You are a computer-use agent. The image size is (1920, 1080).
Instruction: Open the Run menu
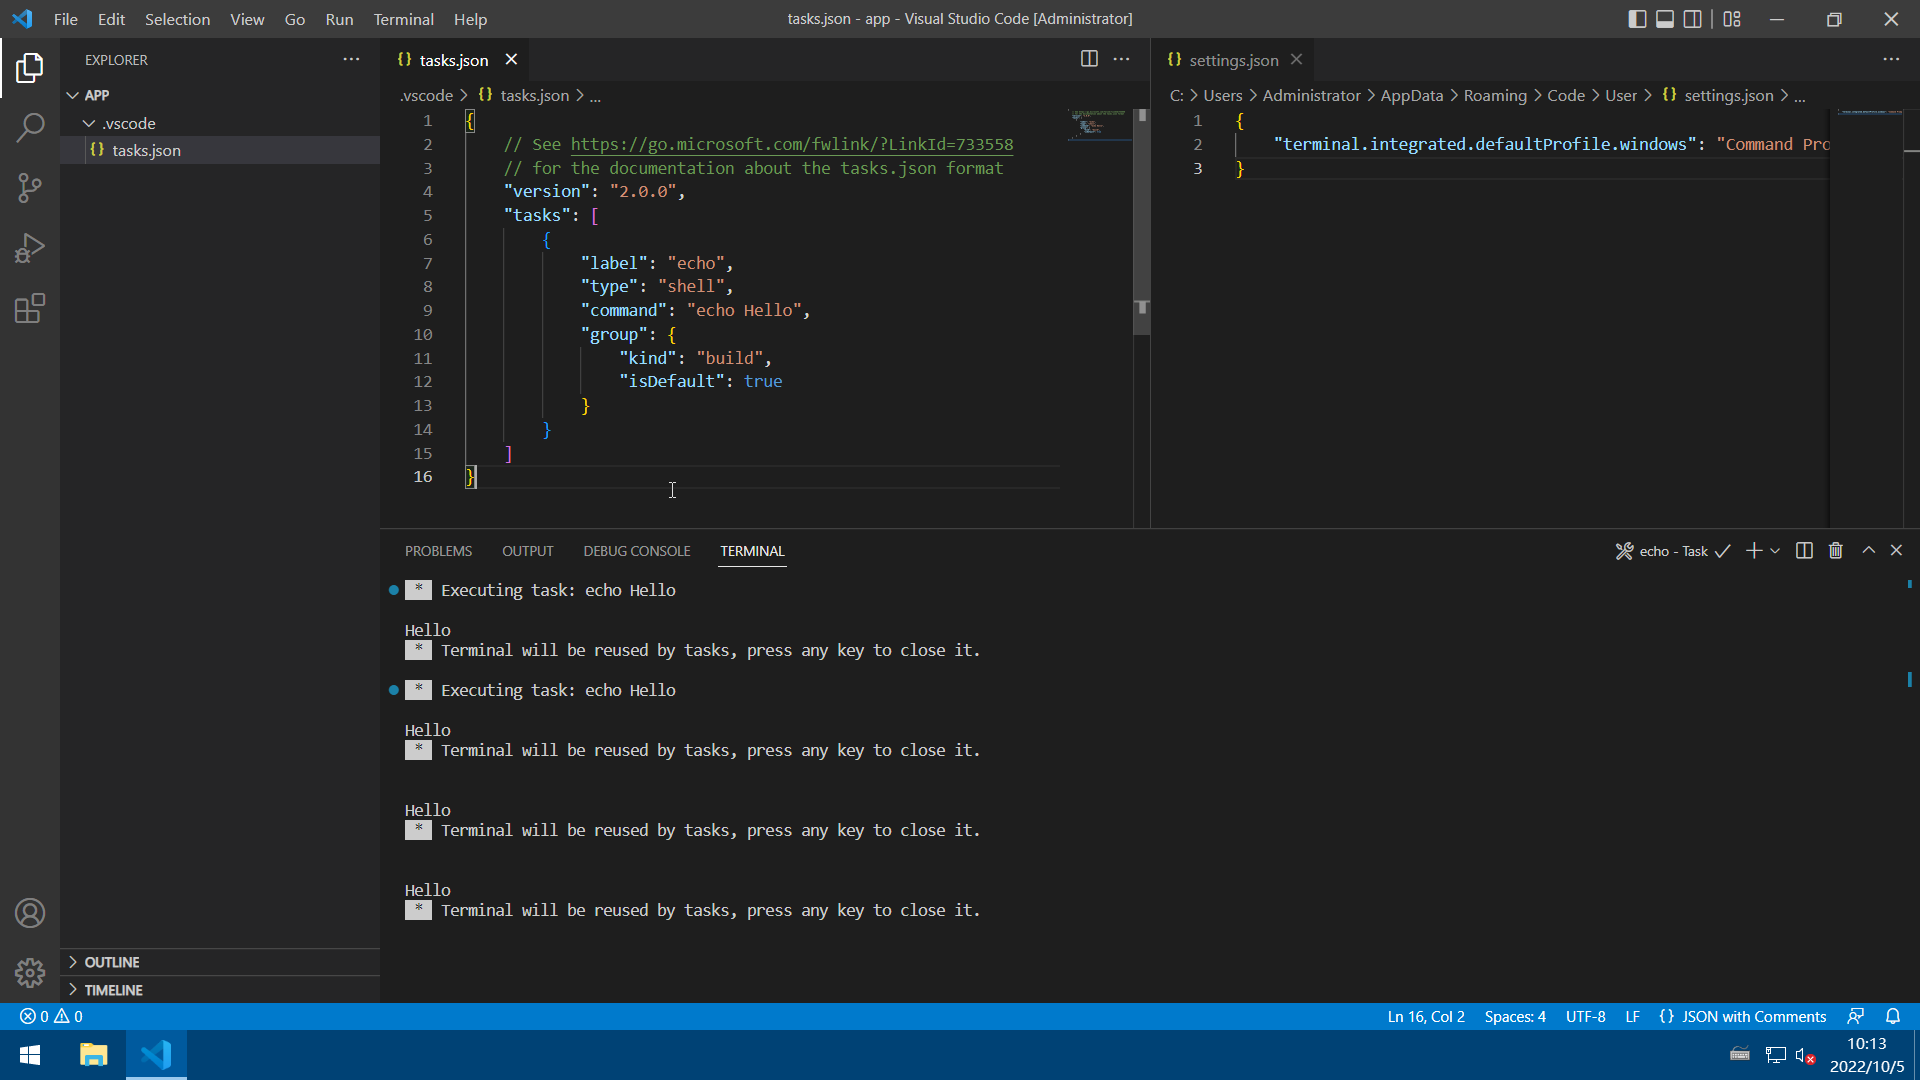click(339, 19)
